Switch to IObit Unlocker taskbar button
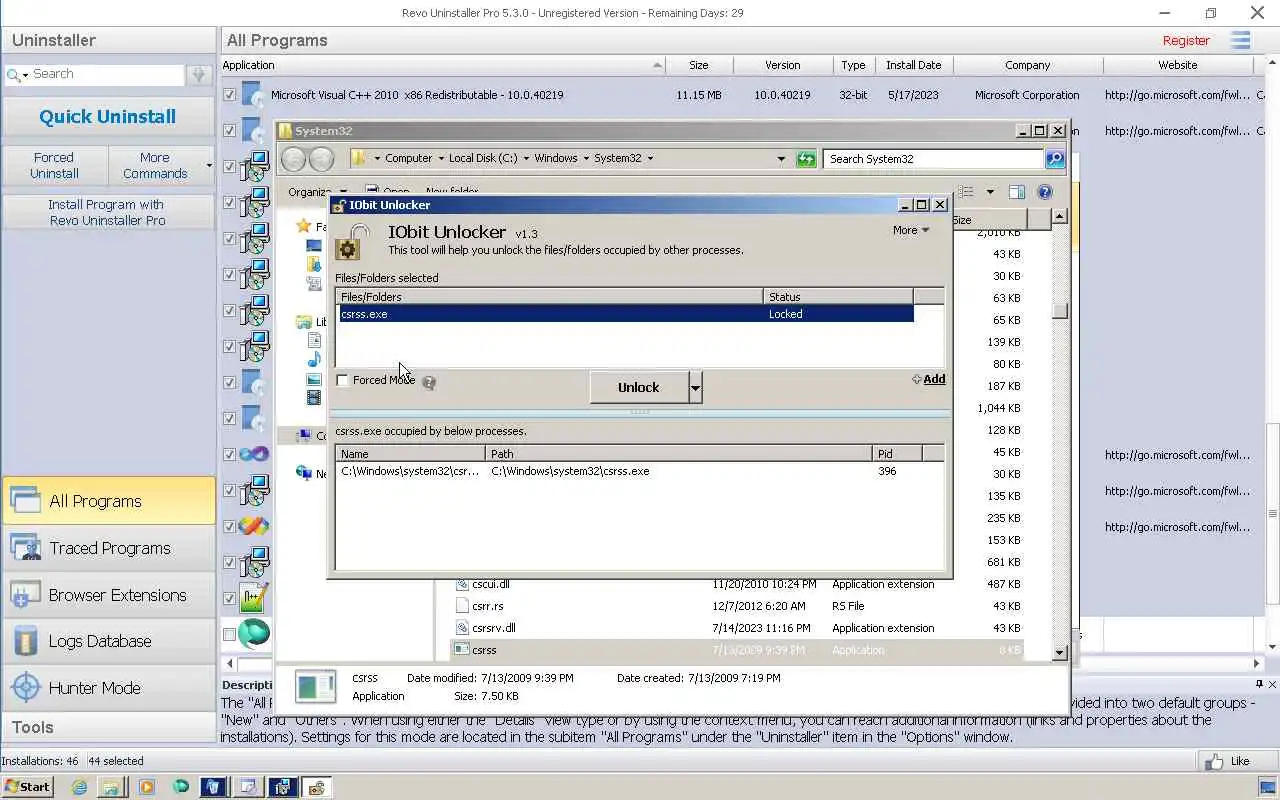Screen dimensions: 1280x800 (316, 787)
